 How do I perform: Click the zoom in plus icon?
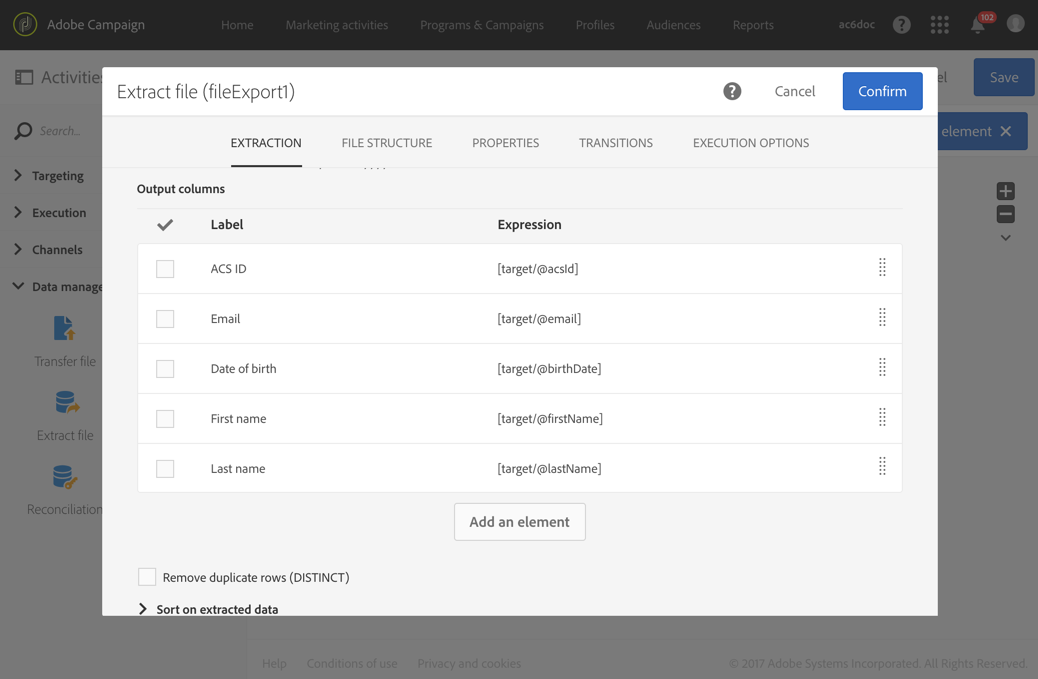(x=1005, y=191)
